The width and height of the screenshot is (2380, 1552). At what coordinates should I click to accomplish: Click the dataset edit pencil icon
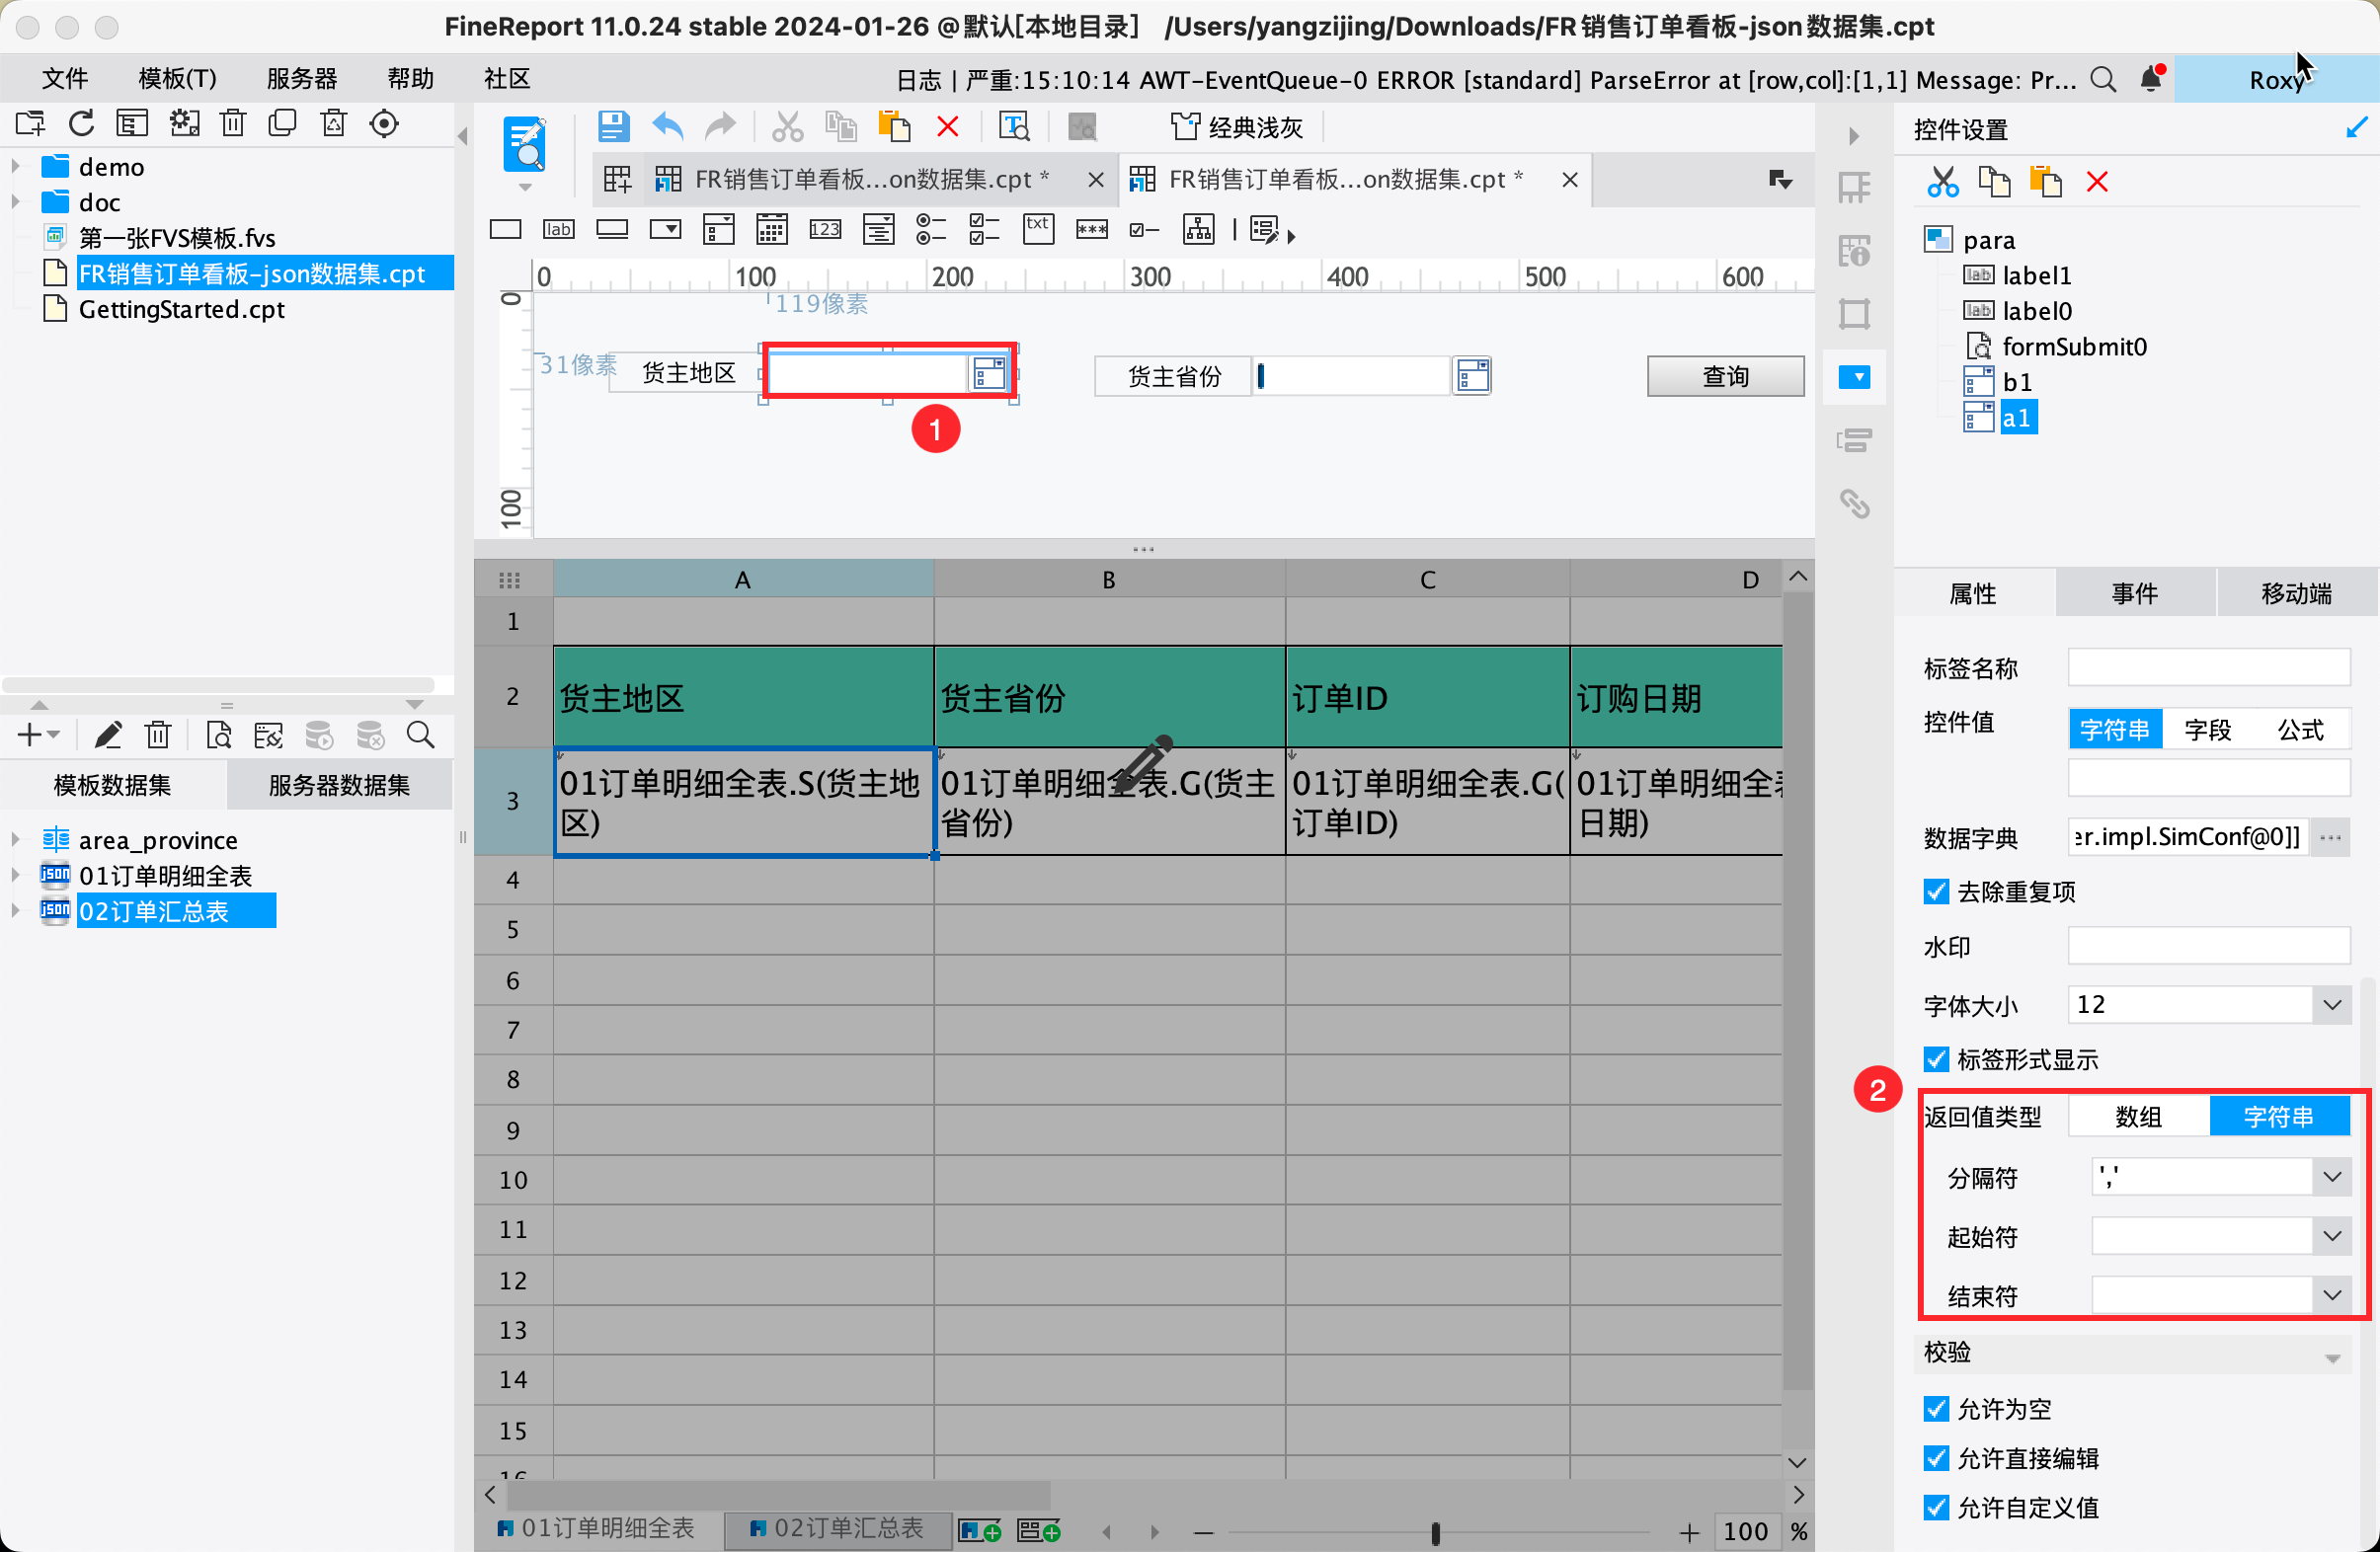pyautogui.click(x=107, y=736)
